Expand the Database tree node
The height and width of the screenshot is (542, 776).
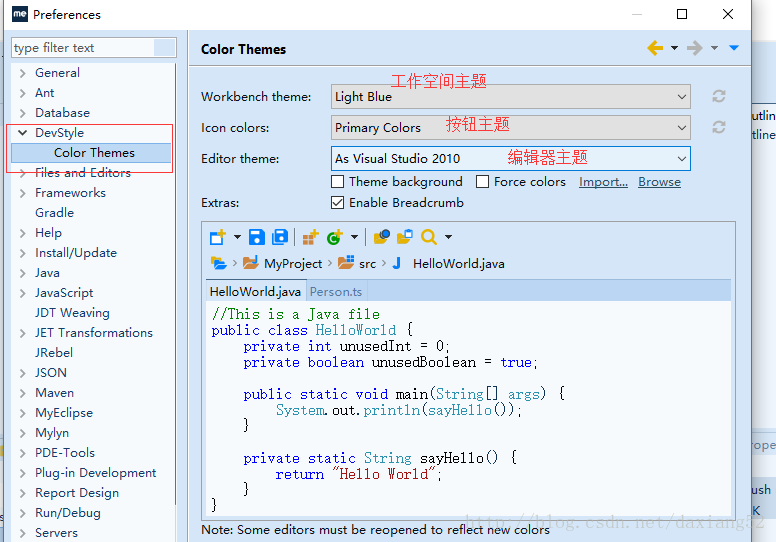pyautogui.click(x=23, y=113)
